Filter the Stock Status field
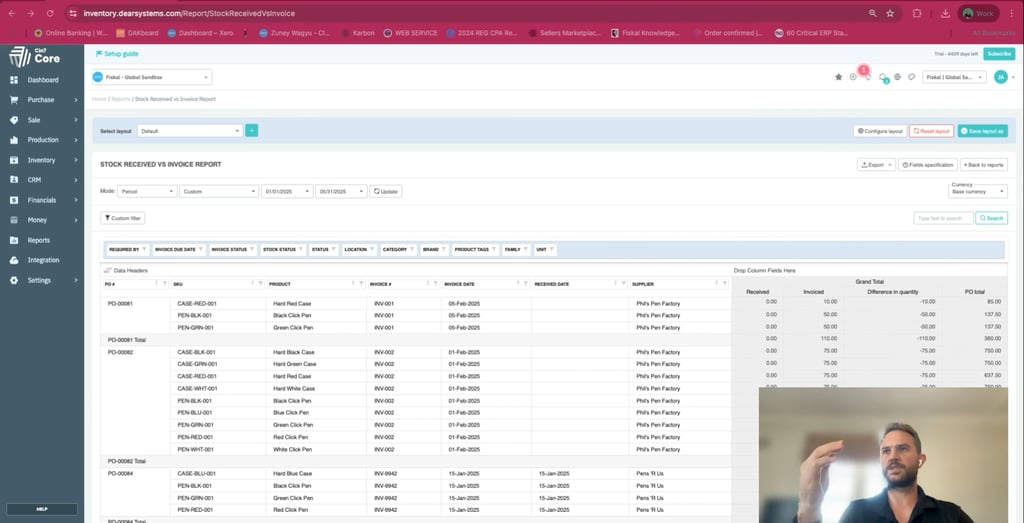This screenshot has height=523, width=1024. click(x=301, y=249)
